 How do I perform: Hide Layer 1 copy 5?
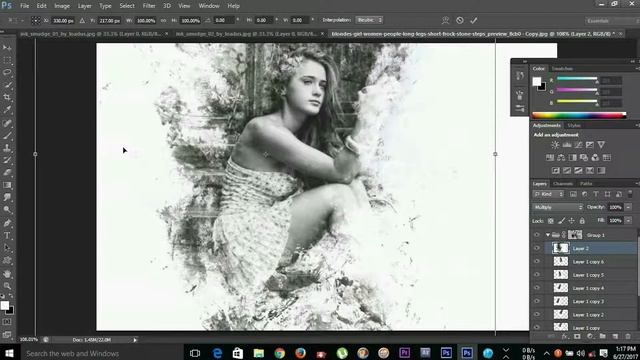pyautogui.click(x=537, y=275)
